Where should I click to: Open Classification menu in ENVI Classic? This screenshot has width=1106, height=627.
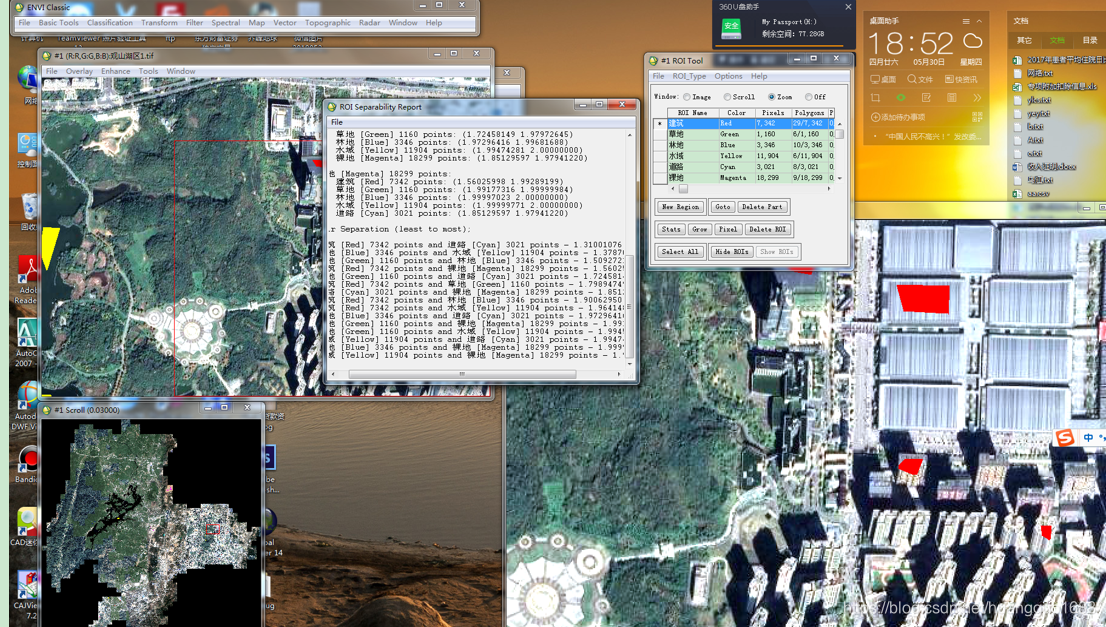[110, 23]
